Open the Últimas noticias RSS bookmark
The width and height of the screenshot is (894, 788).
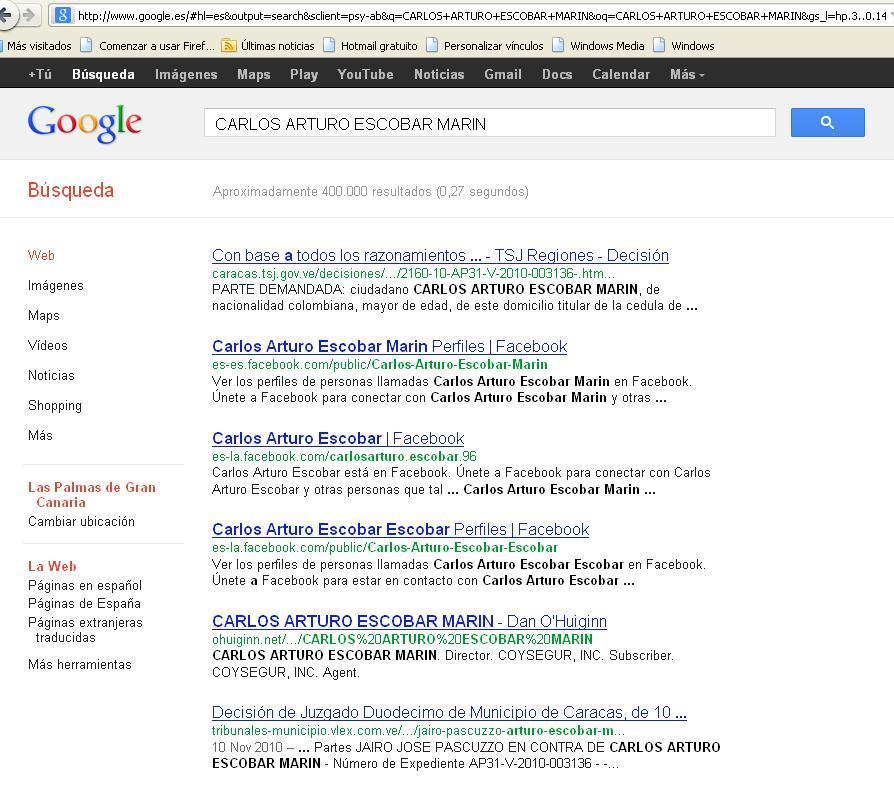pos(268,46)
